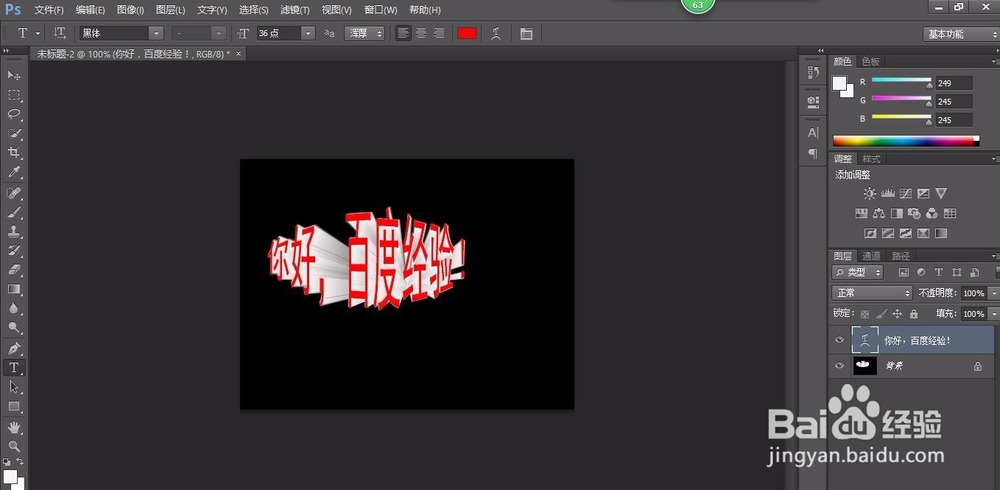This screenshot has height=490, width=1000.
Task: Filter layers by type layers
Action: click(x=939, y=272)
